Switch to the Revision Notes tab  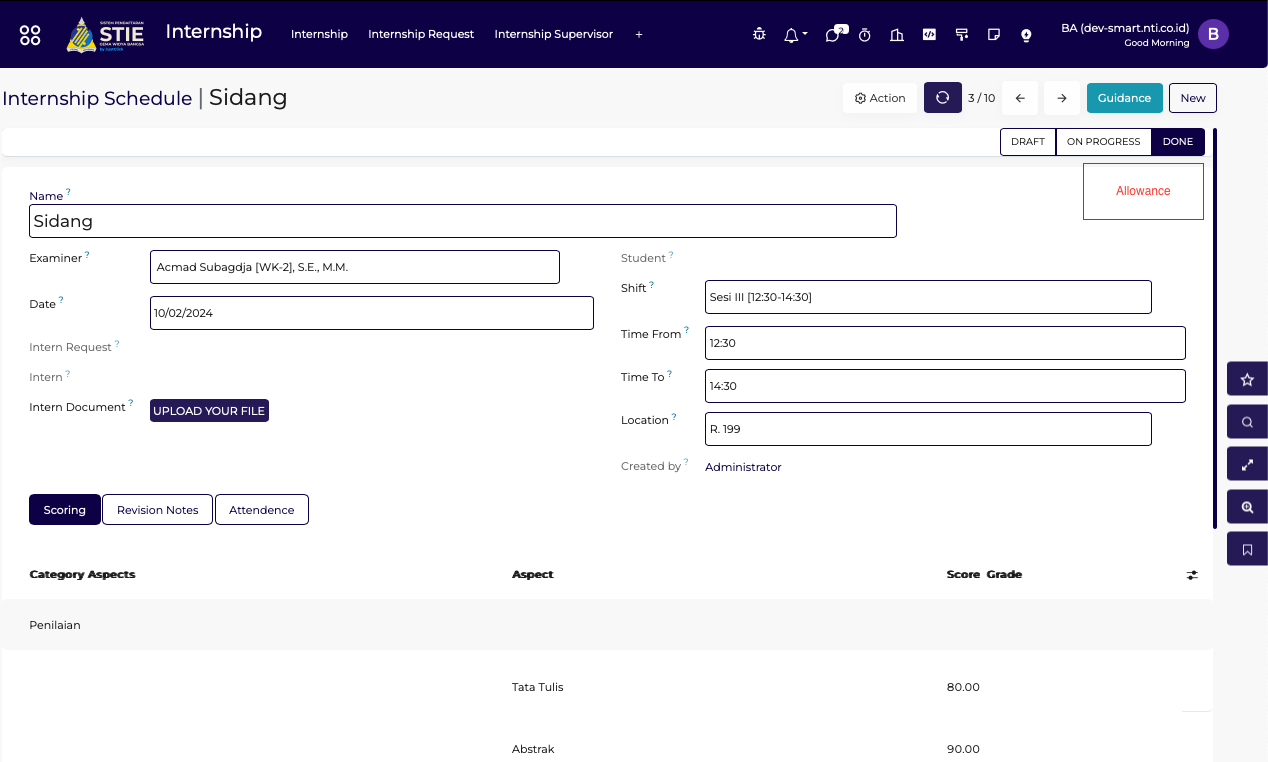point(157,510)
